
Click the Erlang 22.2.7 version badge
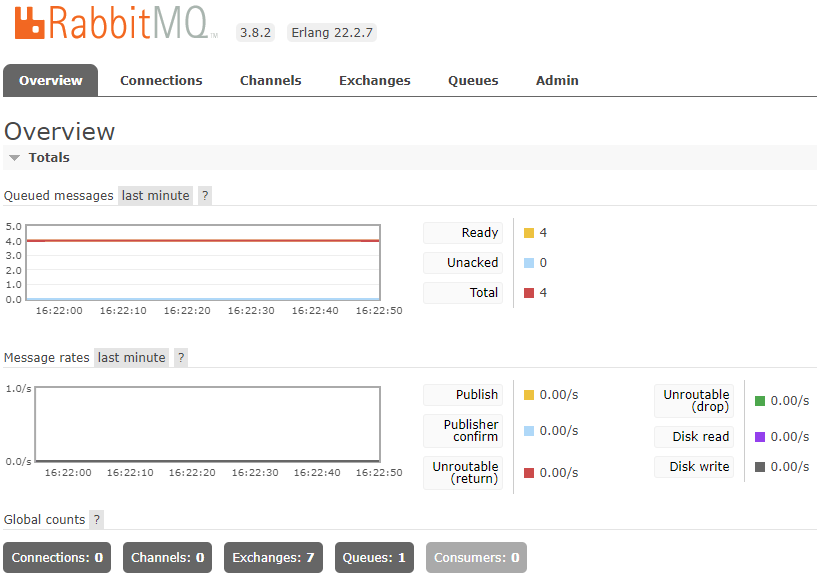coord(332,32)
